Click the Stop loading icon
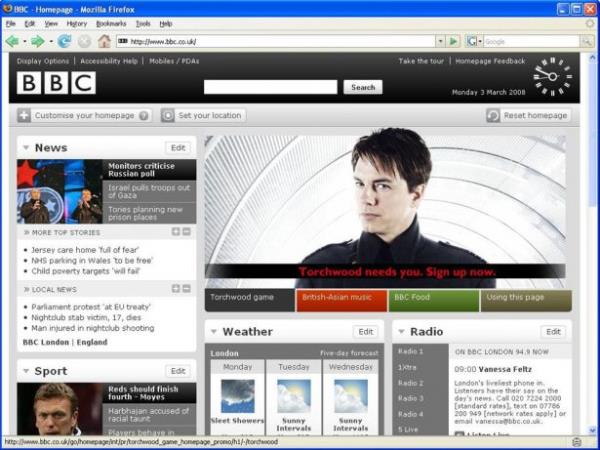The image size is (600, 450). [x=84, y=41]
